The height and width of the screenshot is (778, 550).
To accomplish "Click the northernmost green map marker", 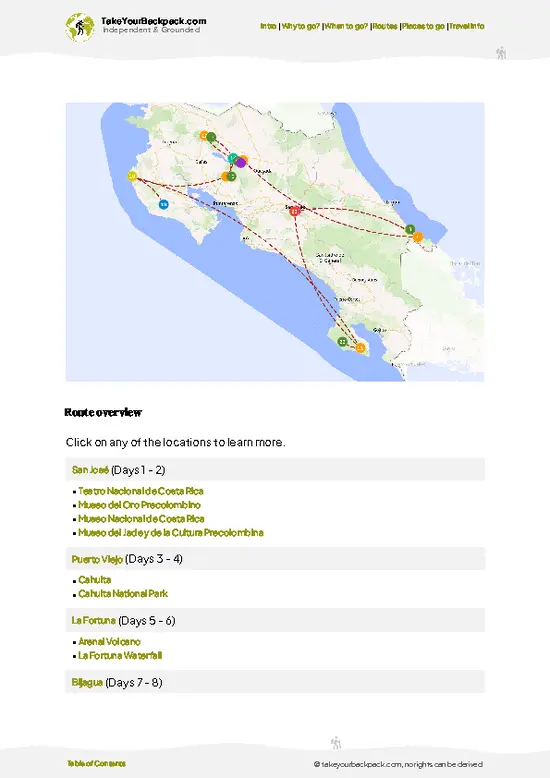I will pyautogui.click(x=211, y=137).
